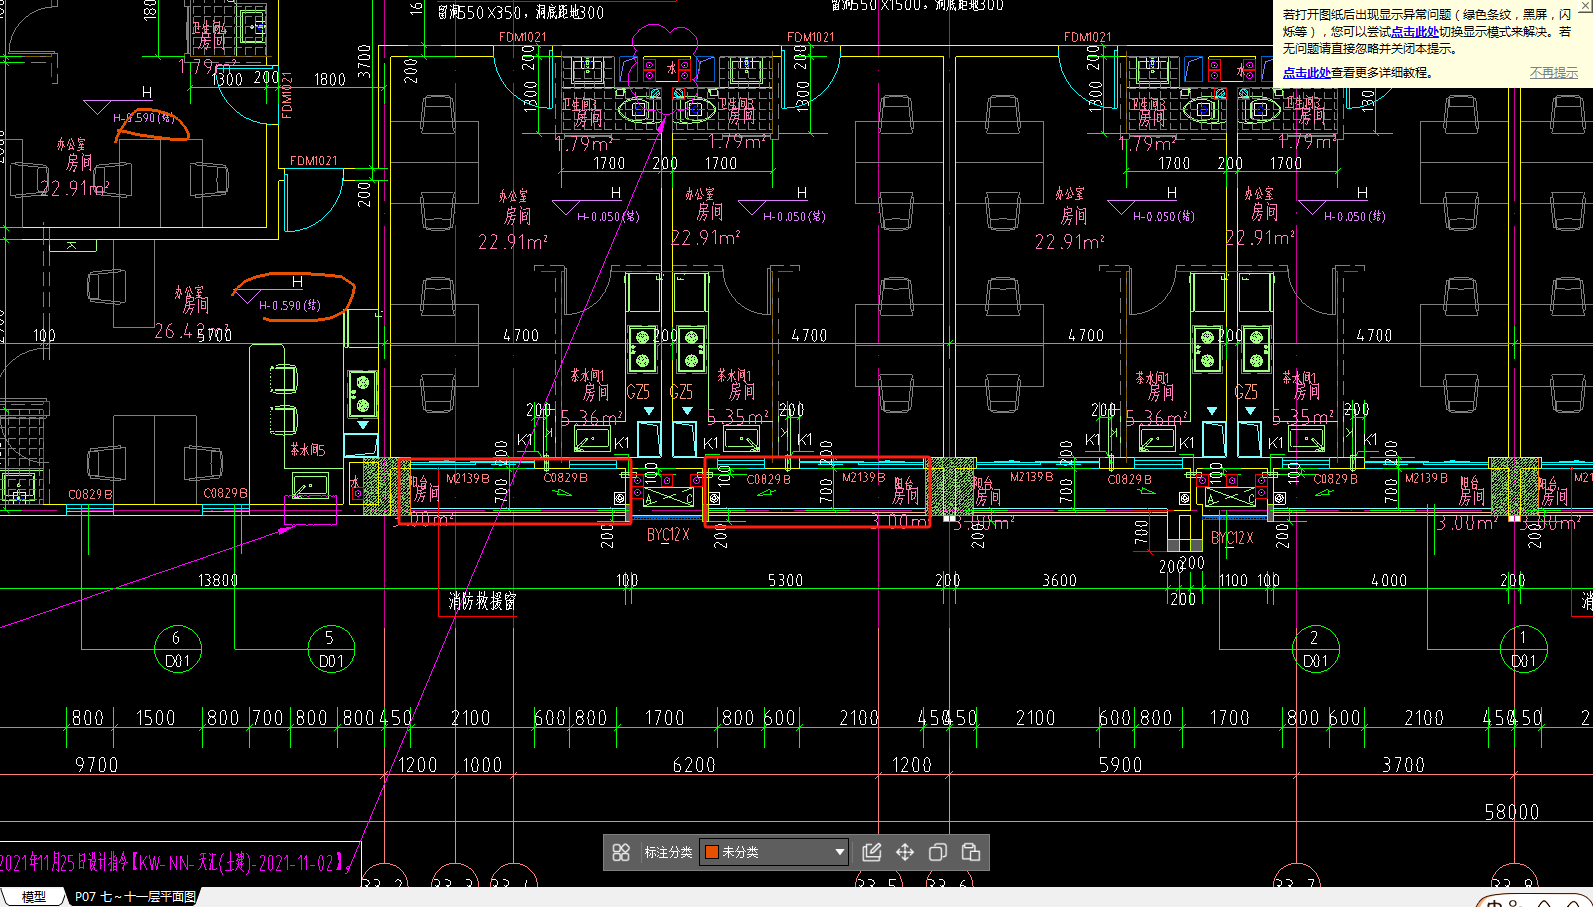1593x907 pixels.
Task: Select the 消防救援窗 label text
Action: point(482,601)
